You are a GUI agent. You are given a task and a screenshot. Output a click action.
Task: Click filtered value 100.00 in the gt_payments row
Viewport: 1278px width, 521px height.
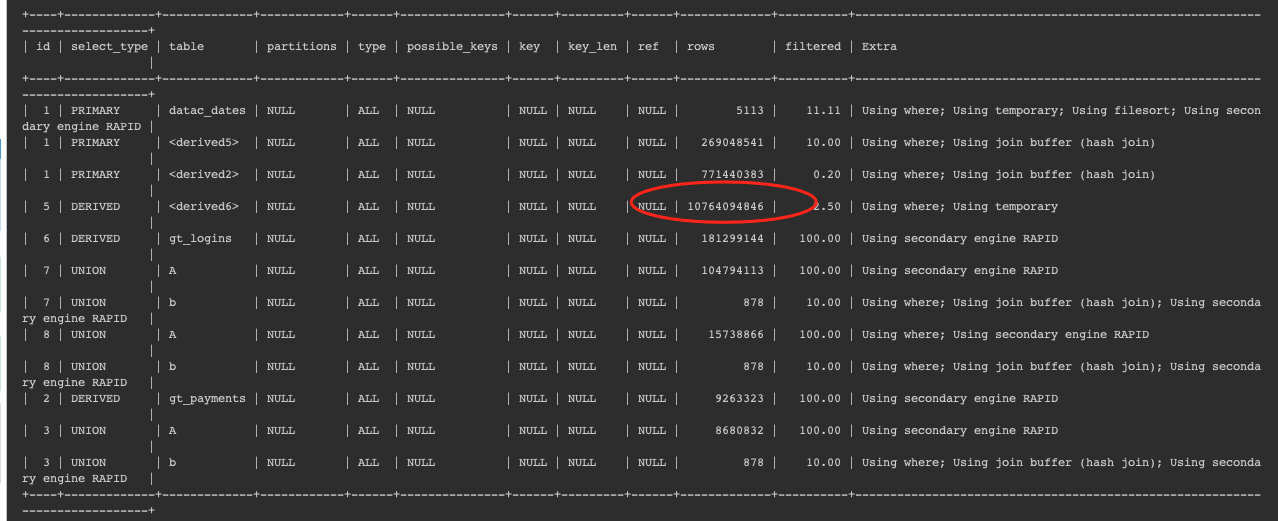(820, 399)
